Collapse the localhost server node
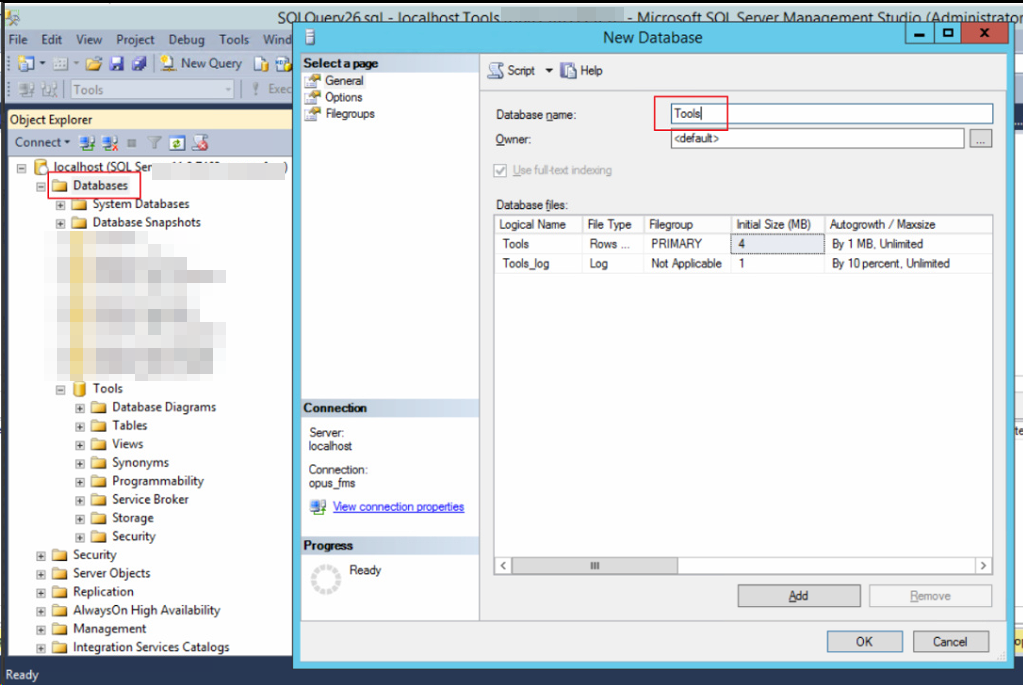This screenshot has width=1023, height=685. coord(22,168)
